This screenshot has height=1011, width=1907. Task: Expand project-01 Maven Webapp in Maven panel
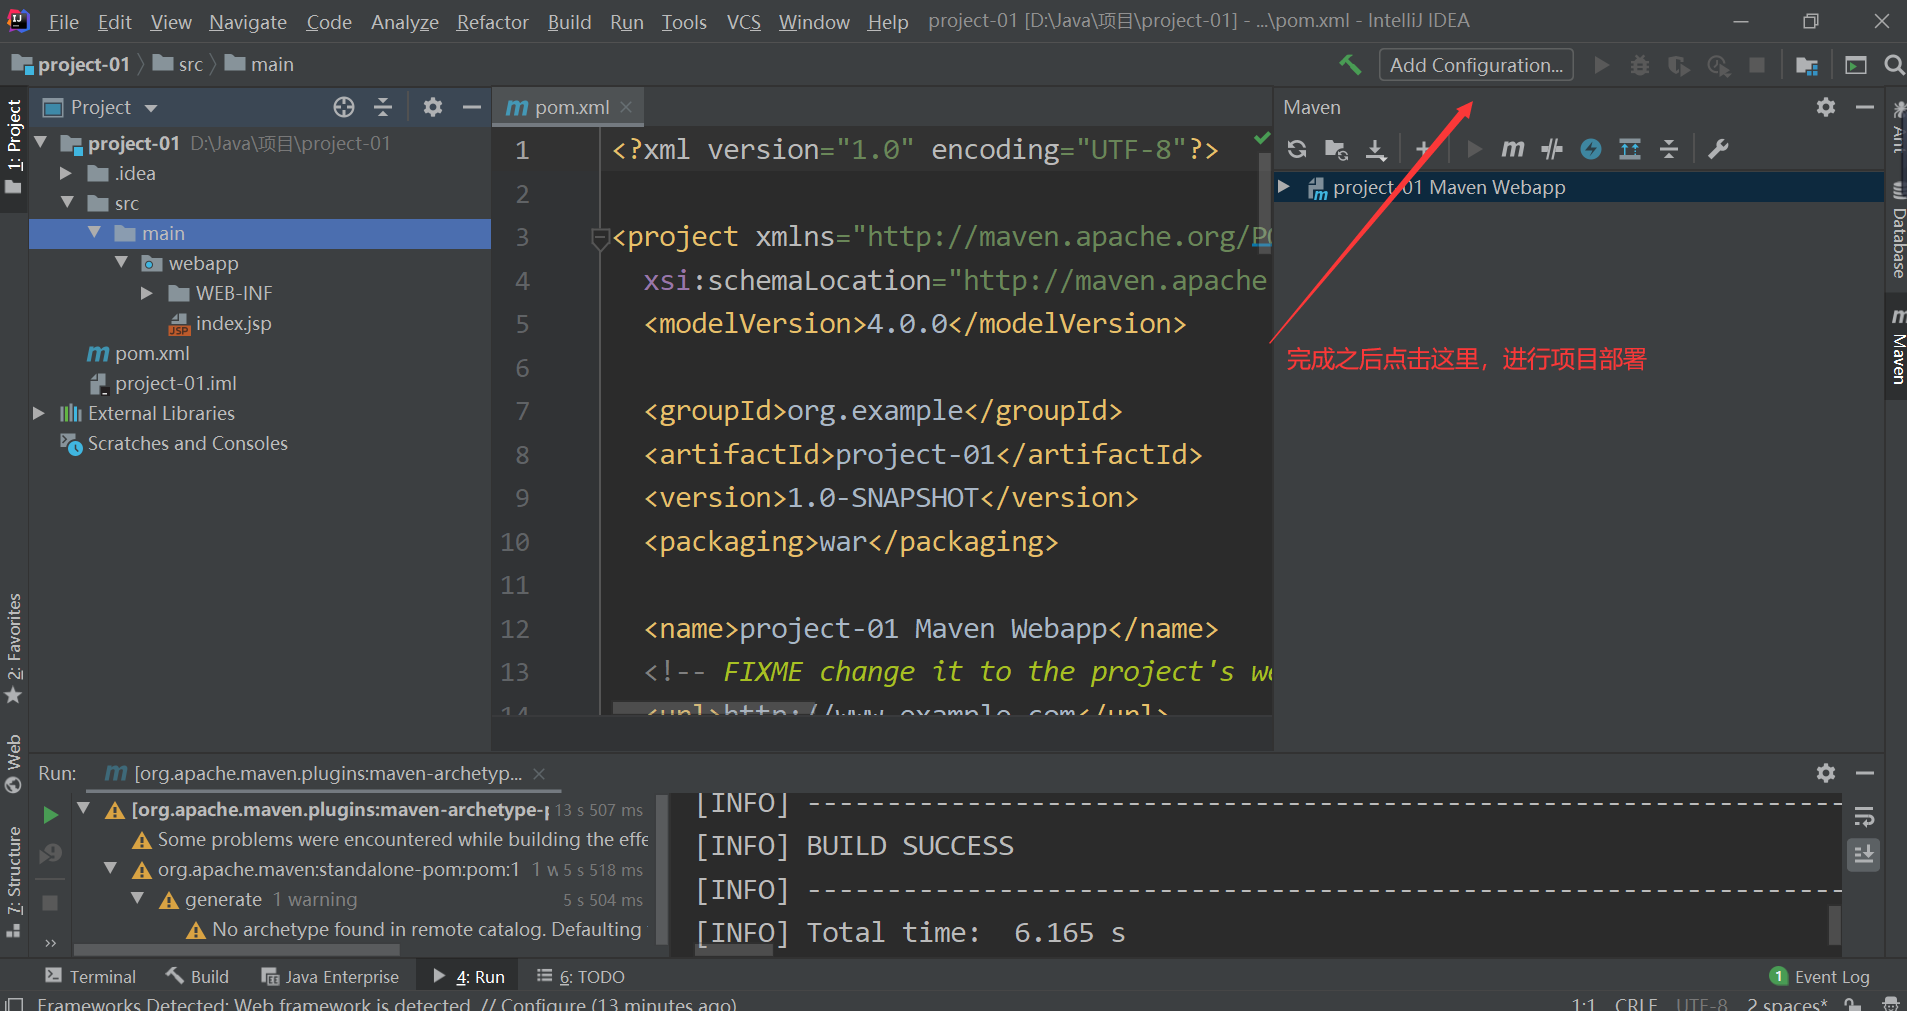pyautogui.click(x=1284, y=187)
